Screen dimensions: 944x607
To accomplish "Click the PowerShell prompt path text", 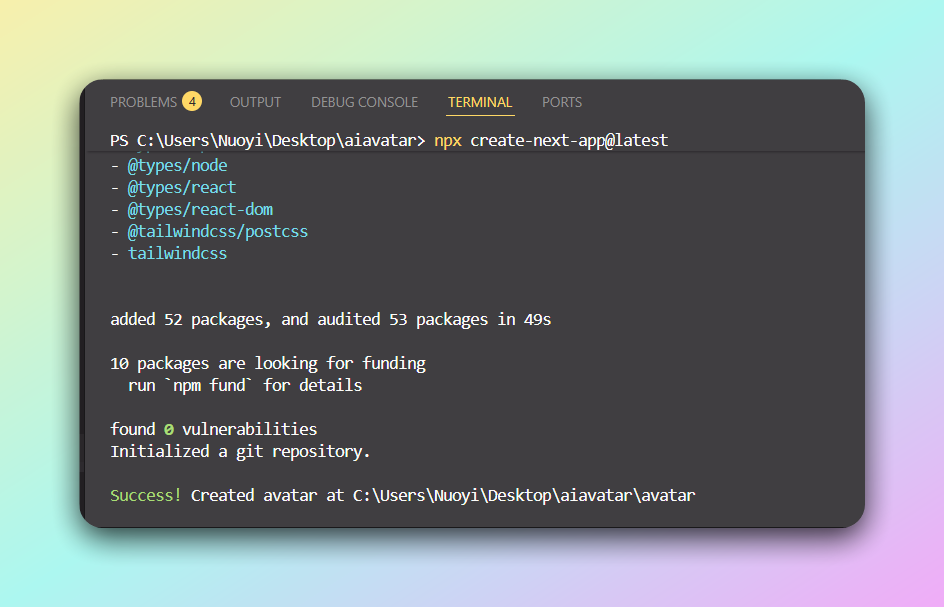I will [x=267, y=140].
